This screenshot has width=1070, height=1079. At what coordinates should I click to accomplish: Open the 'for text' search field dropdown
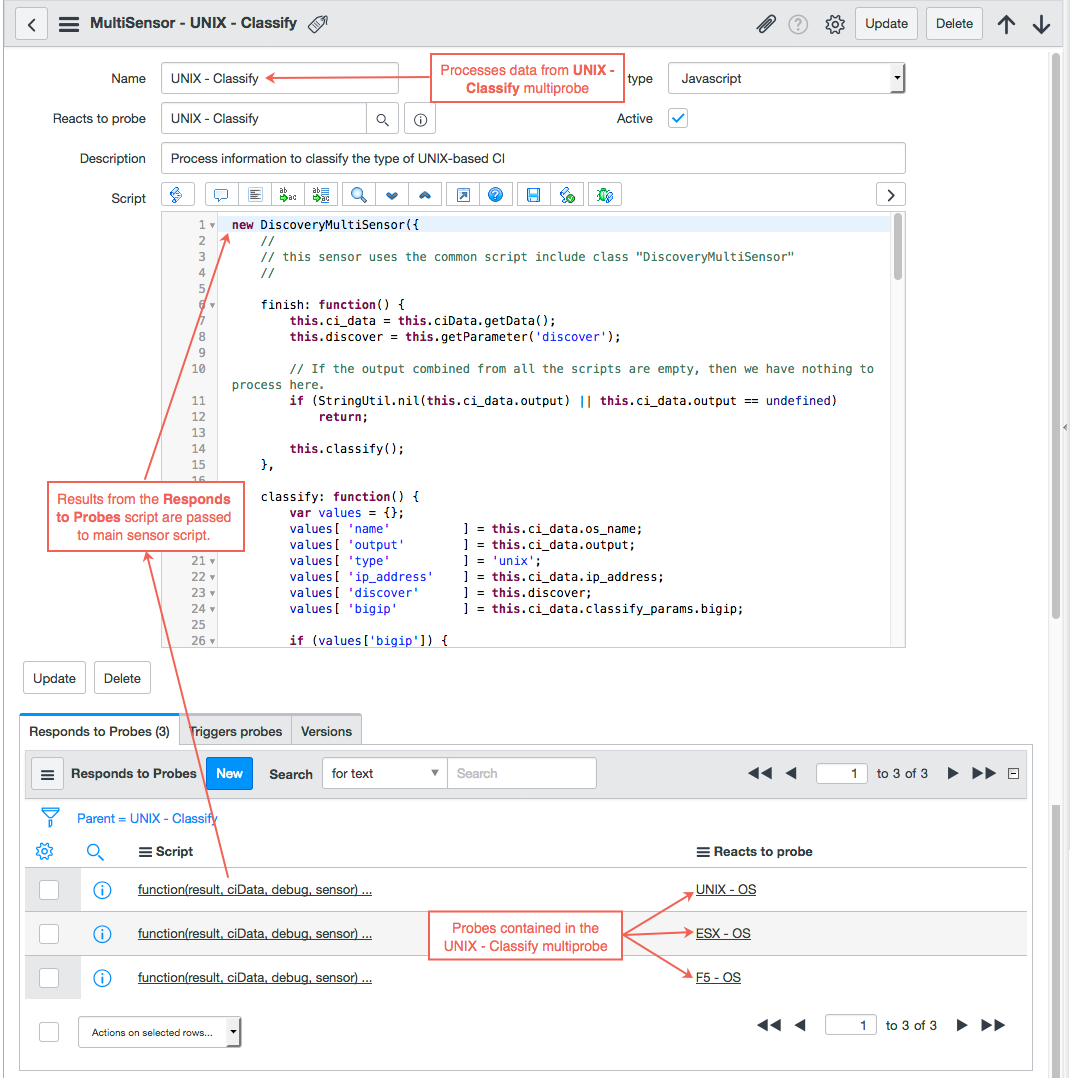385,773
